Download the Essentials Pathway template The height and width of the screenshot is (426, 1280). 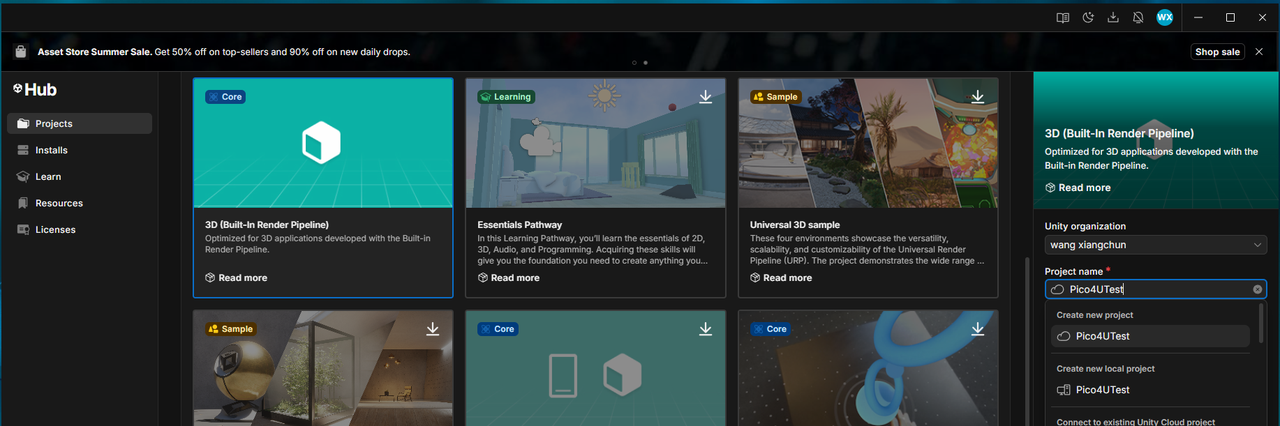click(705, 97)
